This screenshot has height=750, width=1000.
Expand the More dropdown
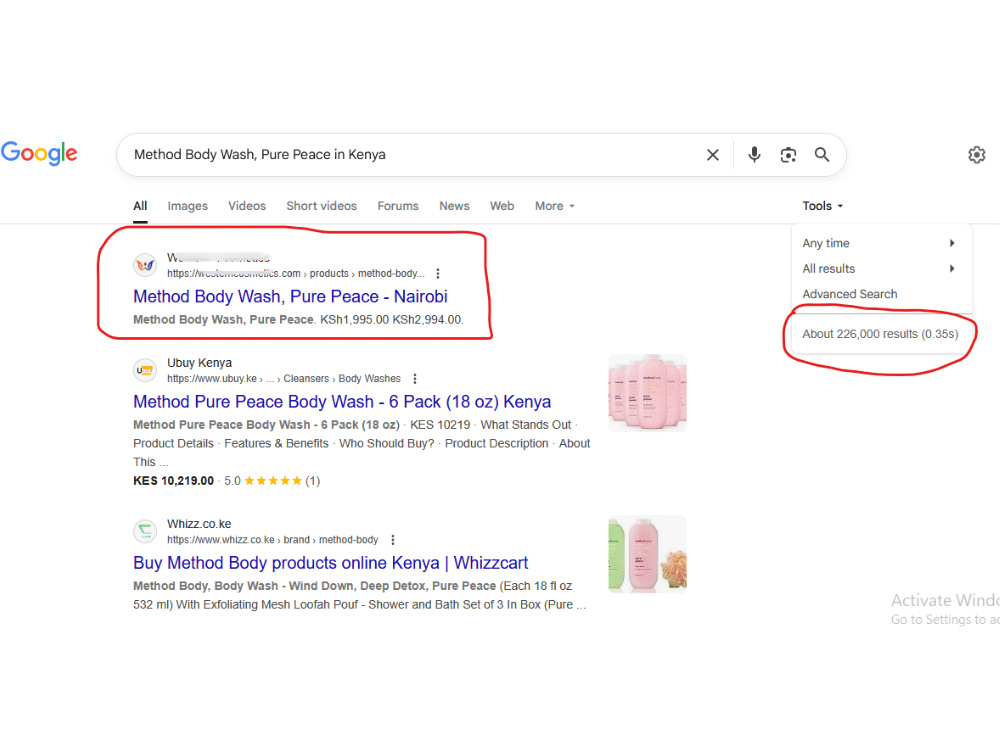click(555, 206)
